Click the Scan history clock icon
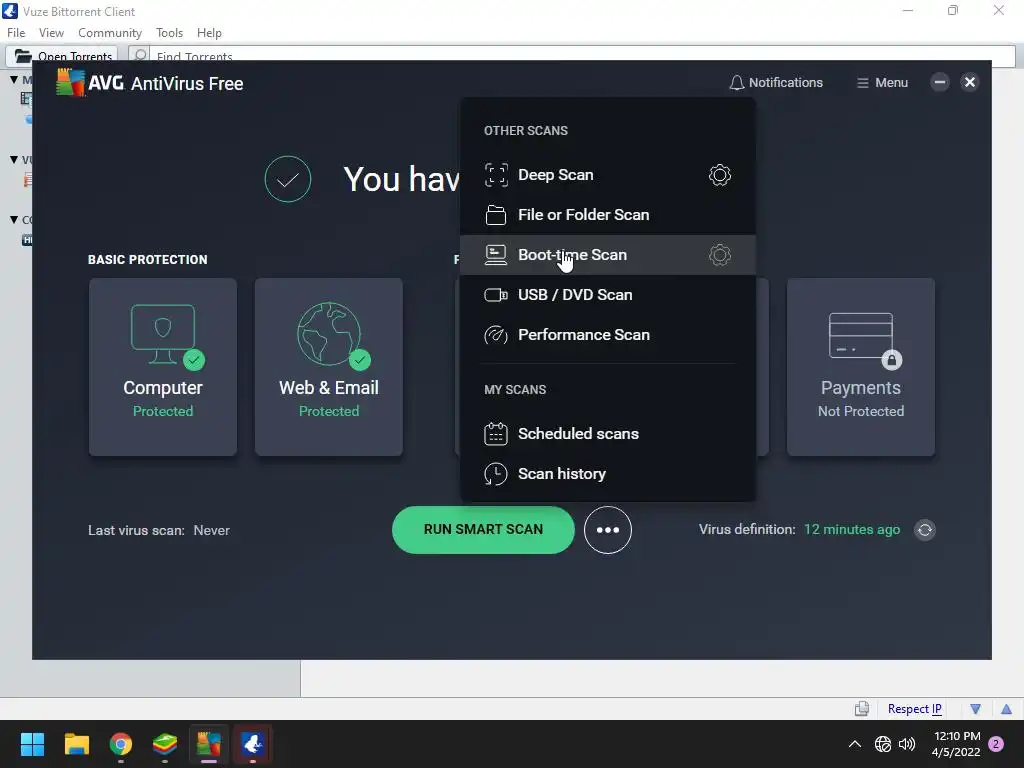Screen dimensions: 1024x768 [x=496, y=474]
